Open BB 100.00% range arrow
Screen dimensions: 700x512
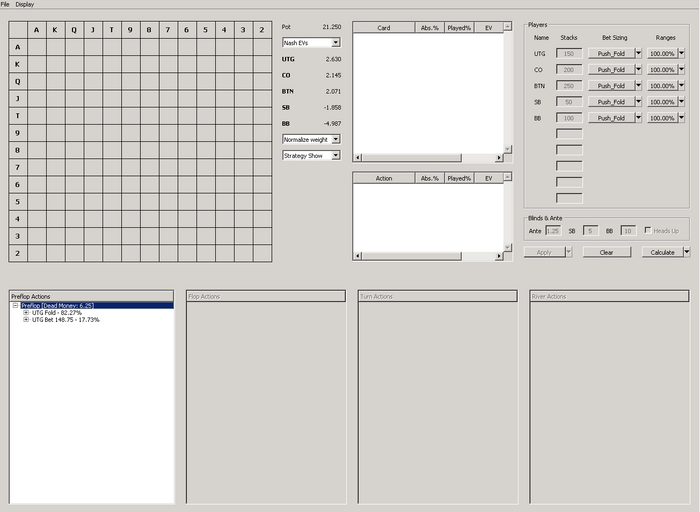(x=681, y=118)
